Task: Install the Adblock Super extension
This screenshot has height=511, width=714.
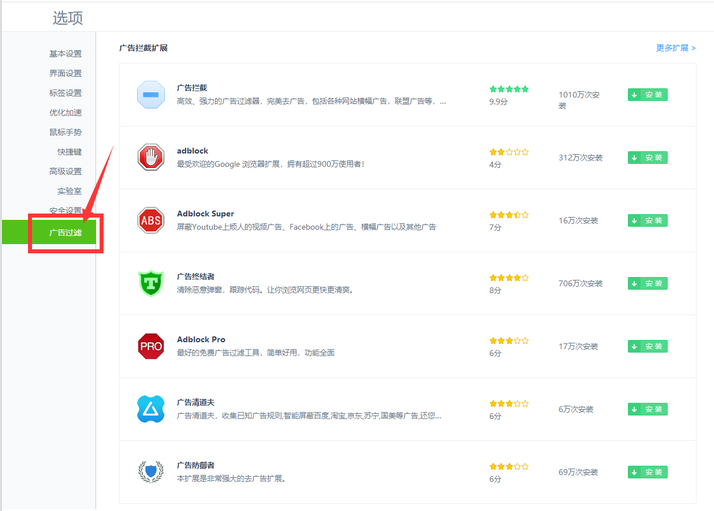Action: (648, 220)
